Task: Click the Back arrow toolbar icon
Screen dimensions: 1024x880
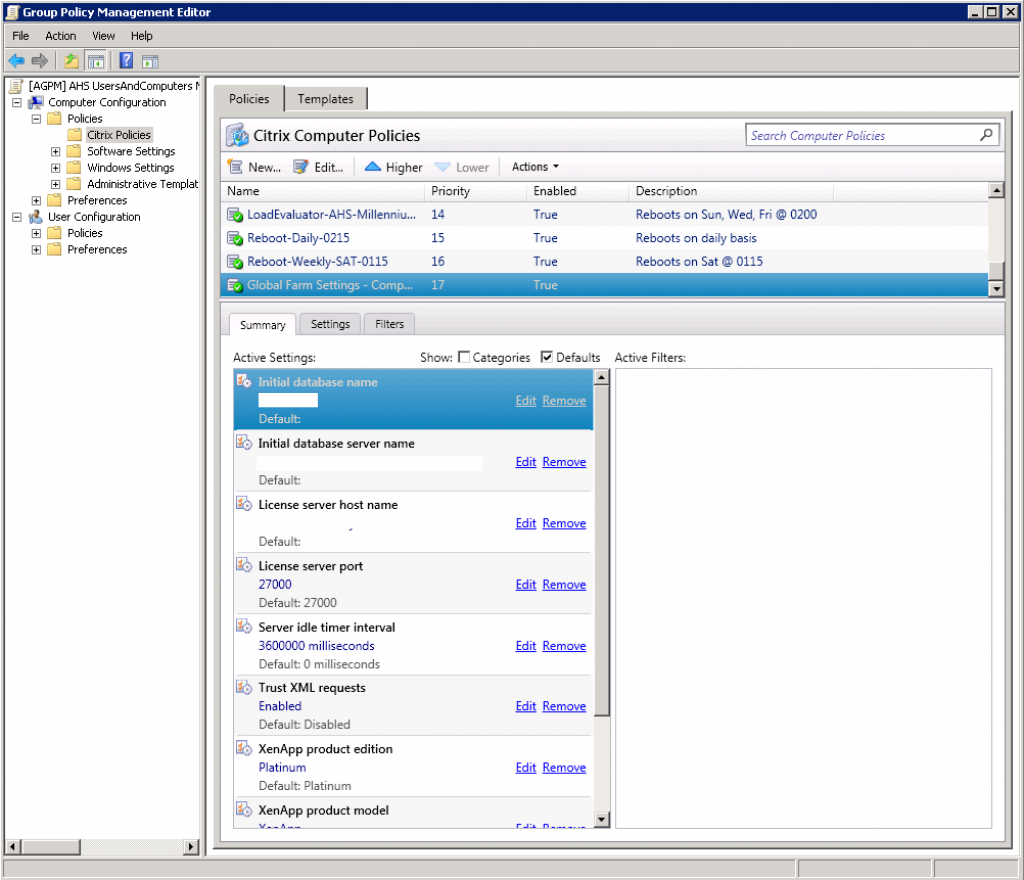Action: coord(16,61)
